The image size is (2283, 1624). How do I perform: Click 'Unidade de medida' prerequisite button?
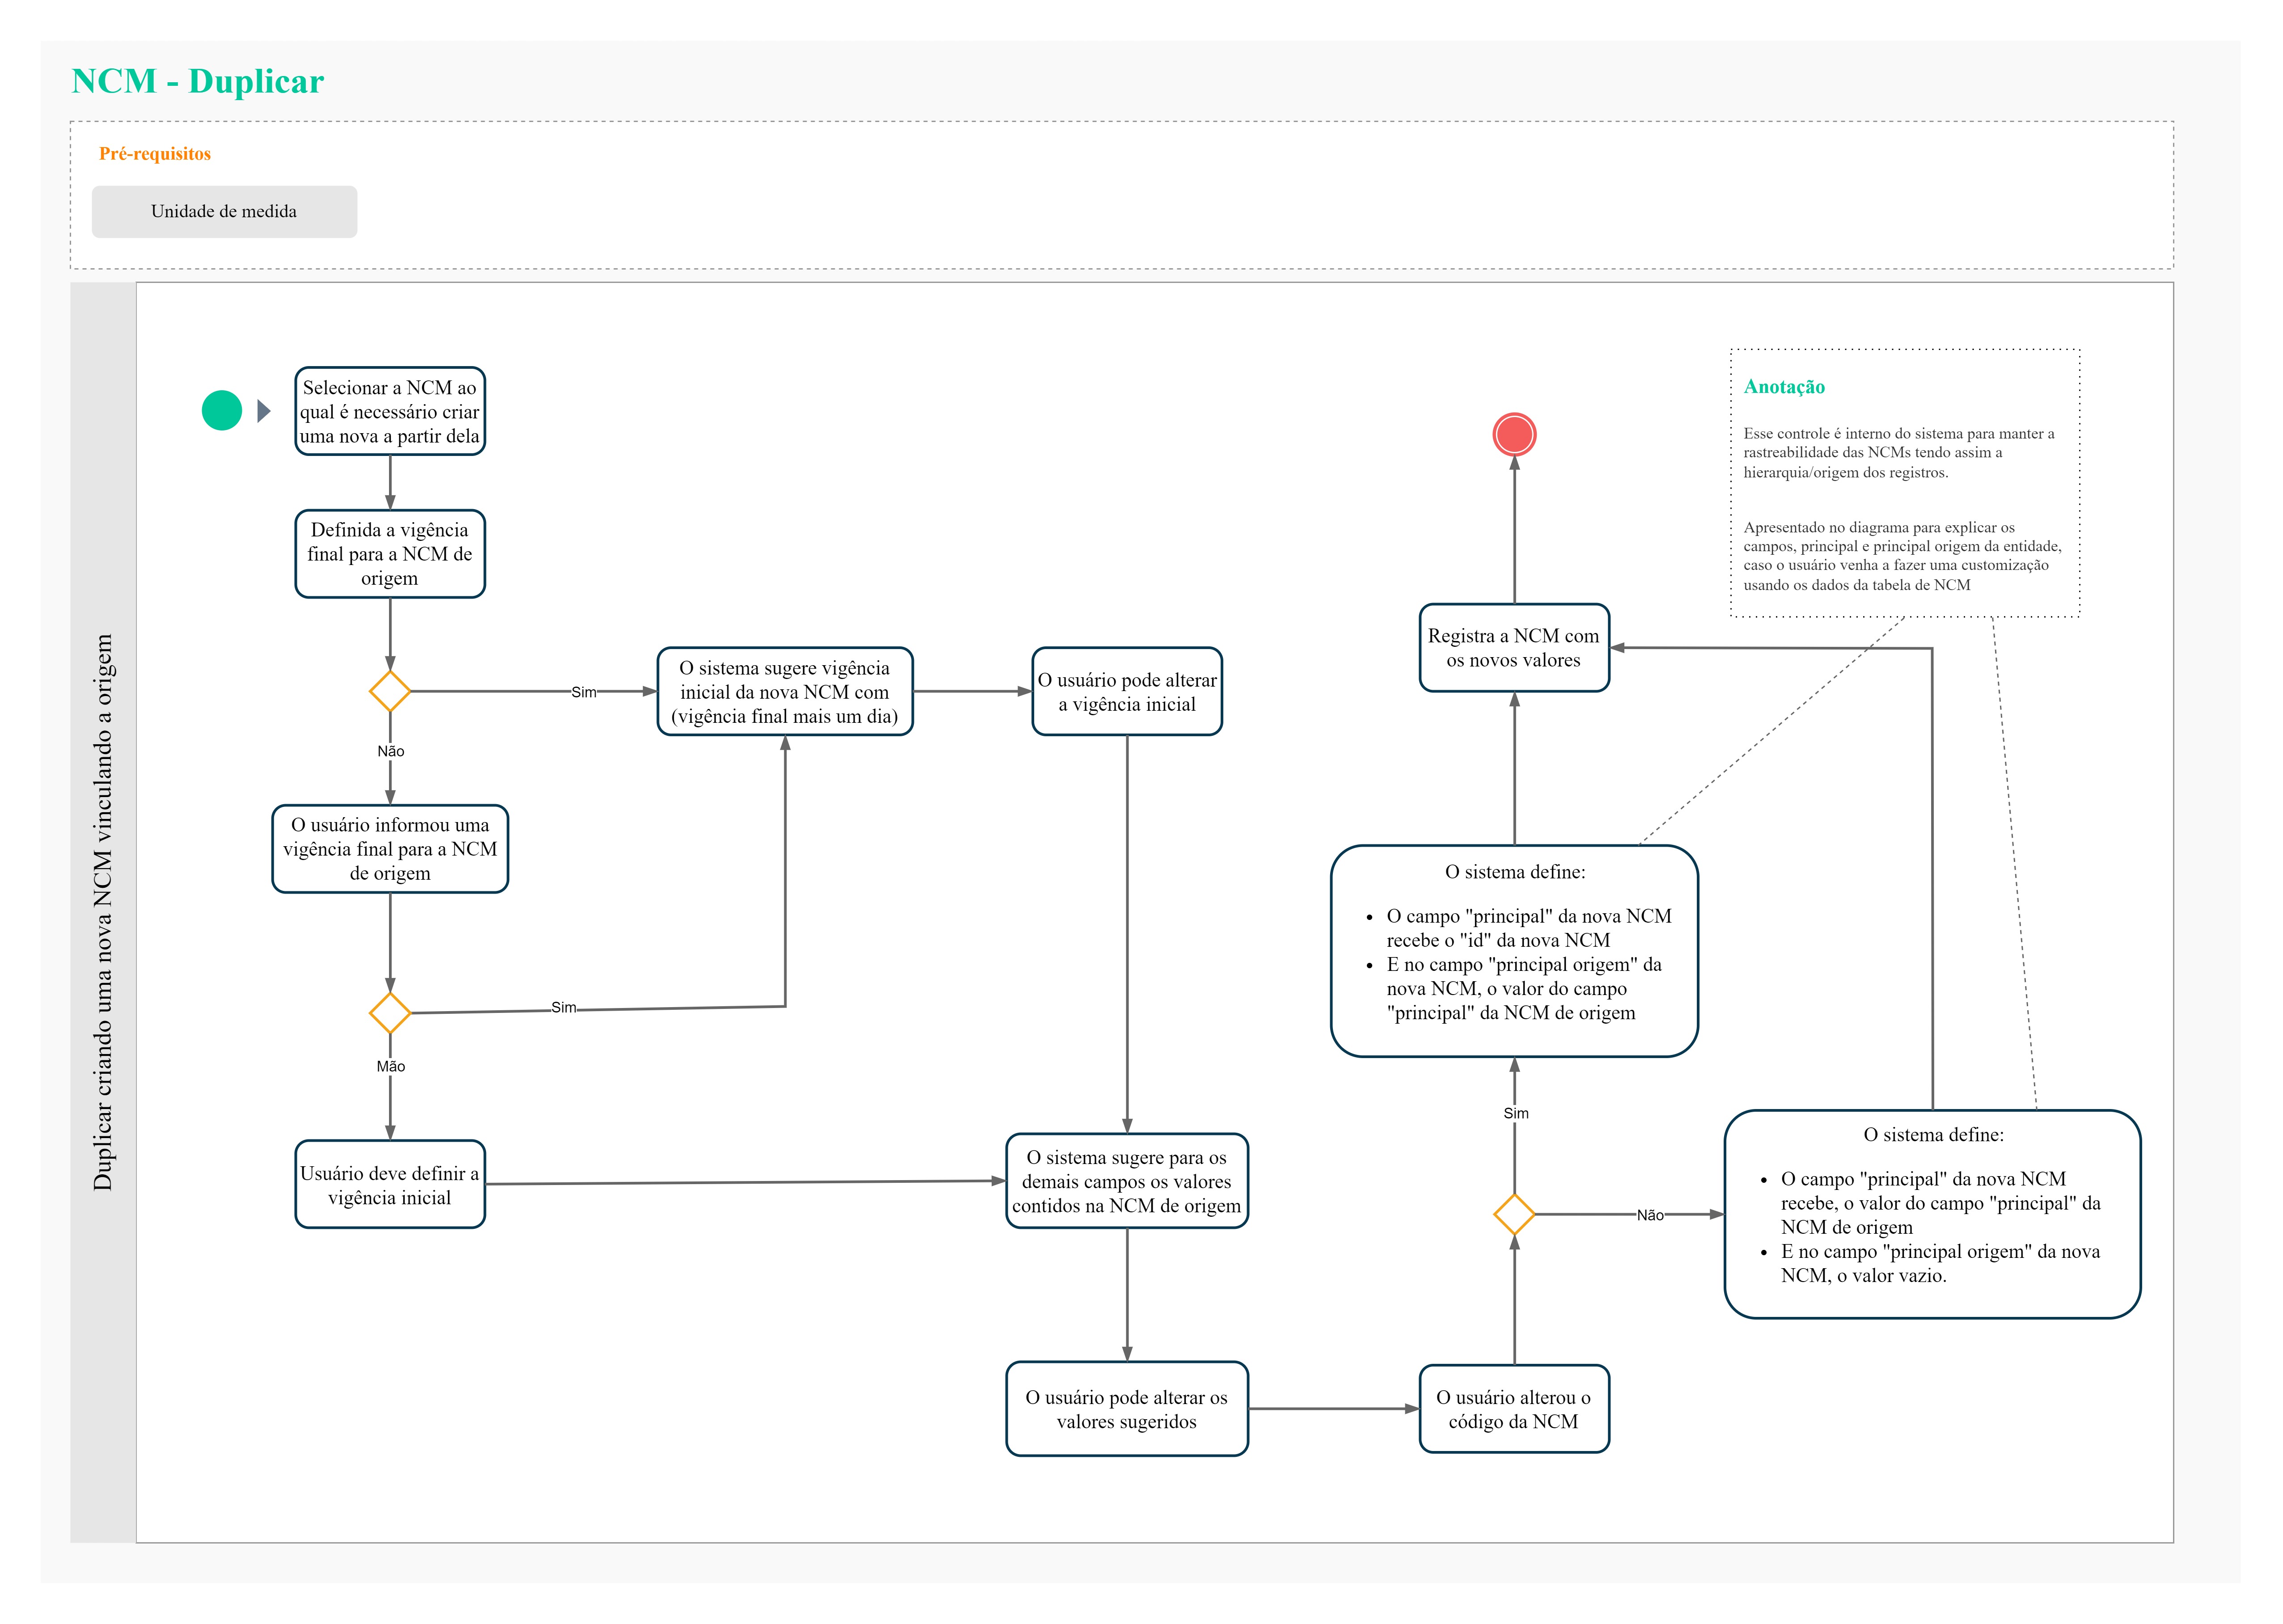click(x=224, y=211)
